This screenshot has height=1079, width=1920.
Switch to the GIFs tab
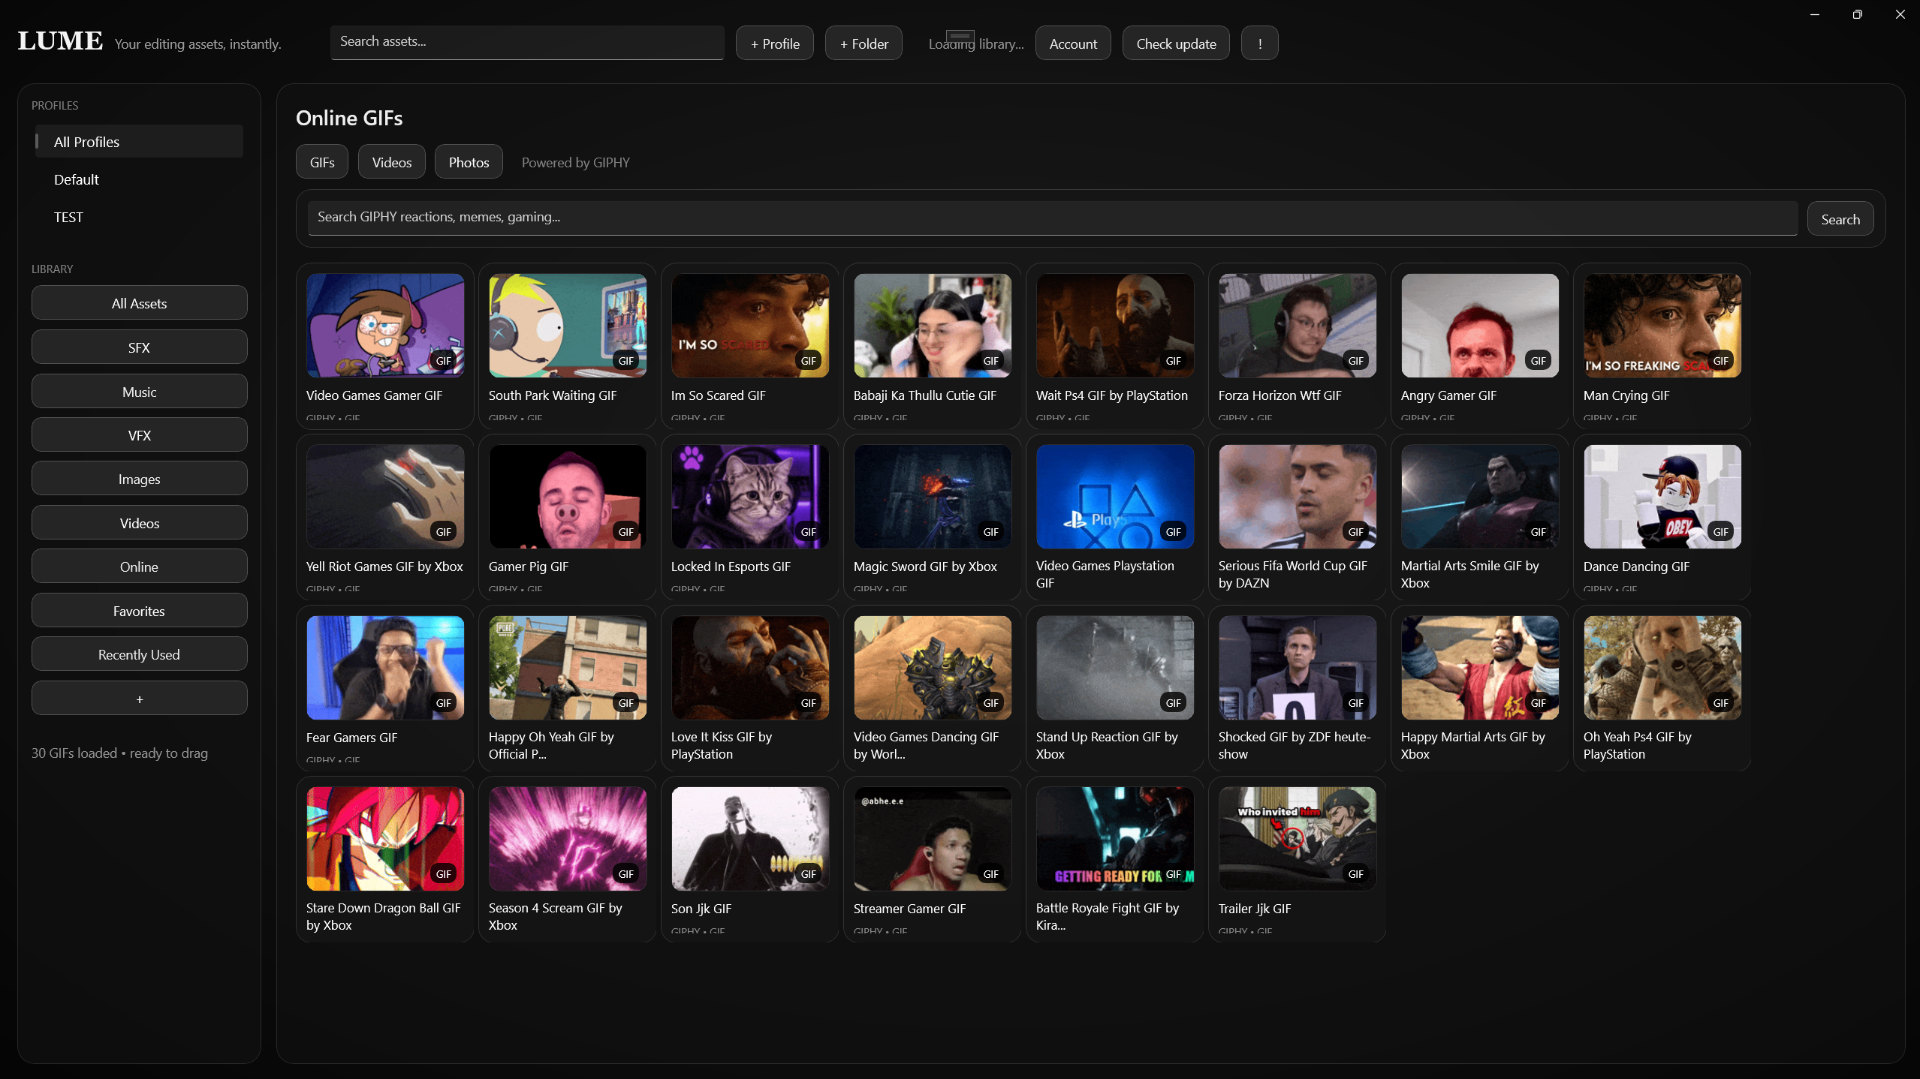click(322, 162)
